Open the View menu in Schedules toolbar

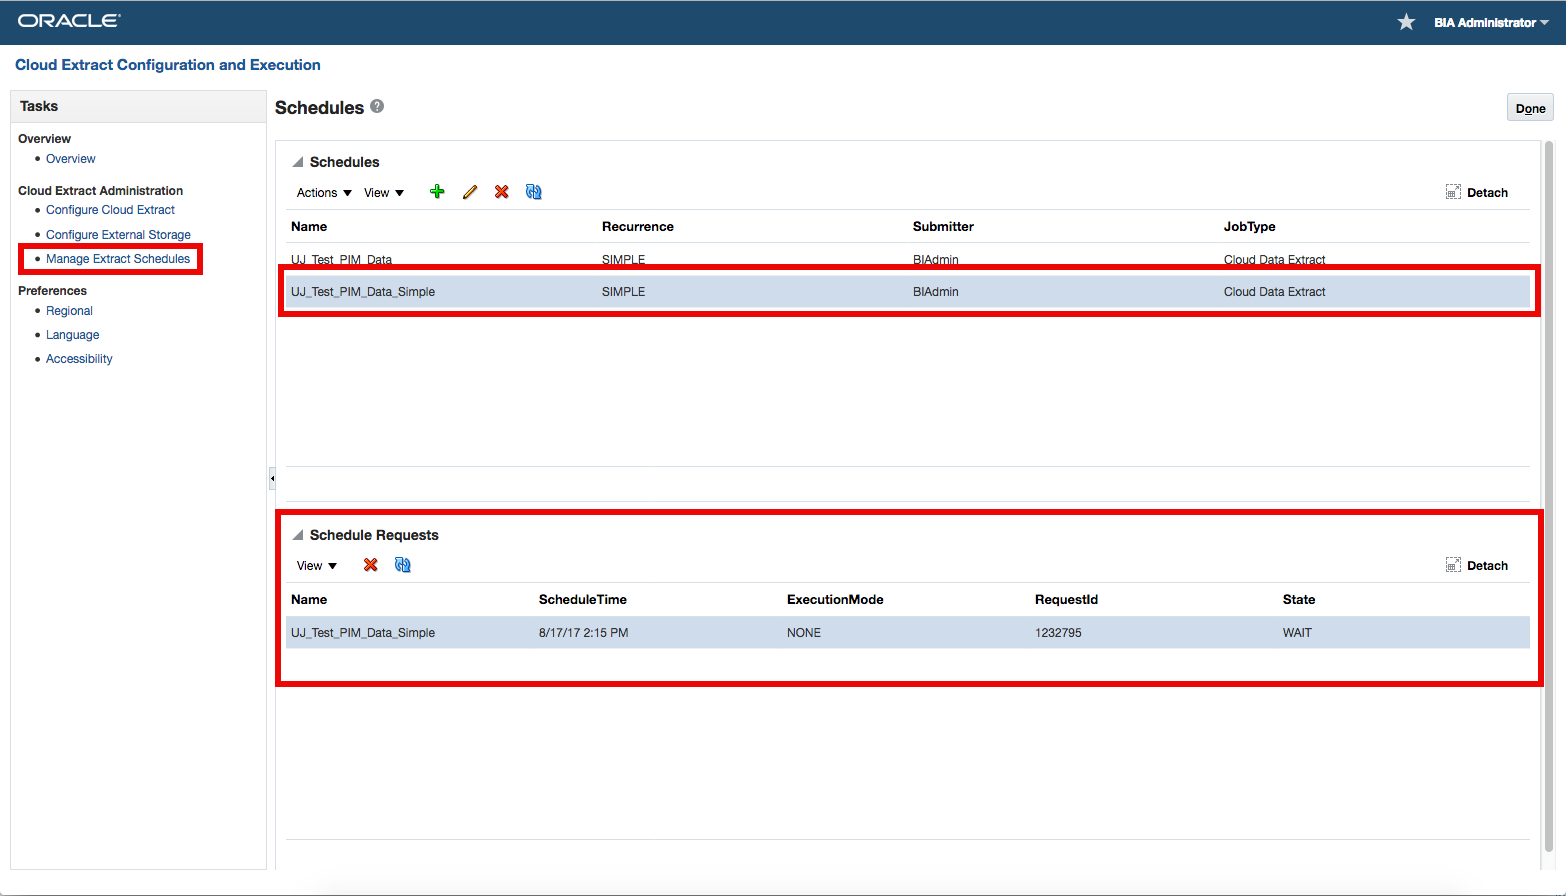click(x=384, y=193)
